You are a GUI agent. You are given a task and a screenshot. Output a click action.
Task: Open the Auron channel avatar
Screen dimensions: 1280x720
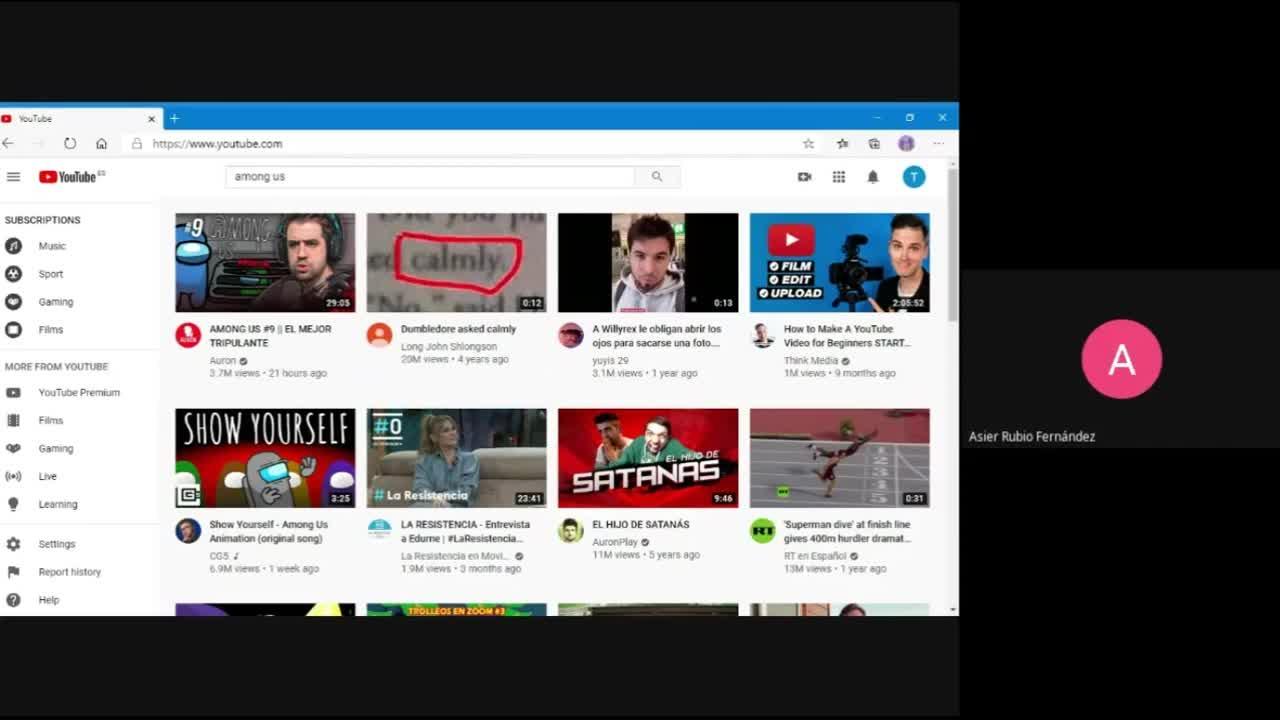click(188, 335)
